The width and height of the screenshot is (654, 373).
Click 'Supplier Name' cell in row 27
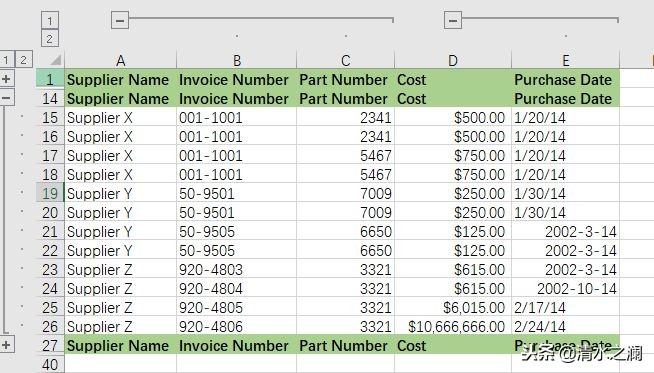(121, 345)
